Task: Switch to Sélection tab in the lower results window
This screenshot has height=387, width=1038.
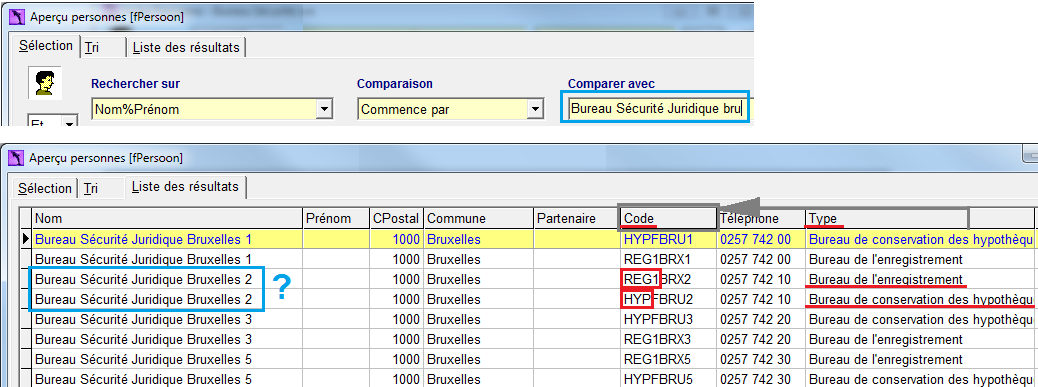Action: [x=44, y=189]
